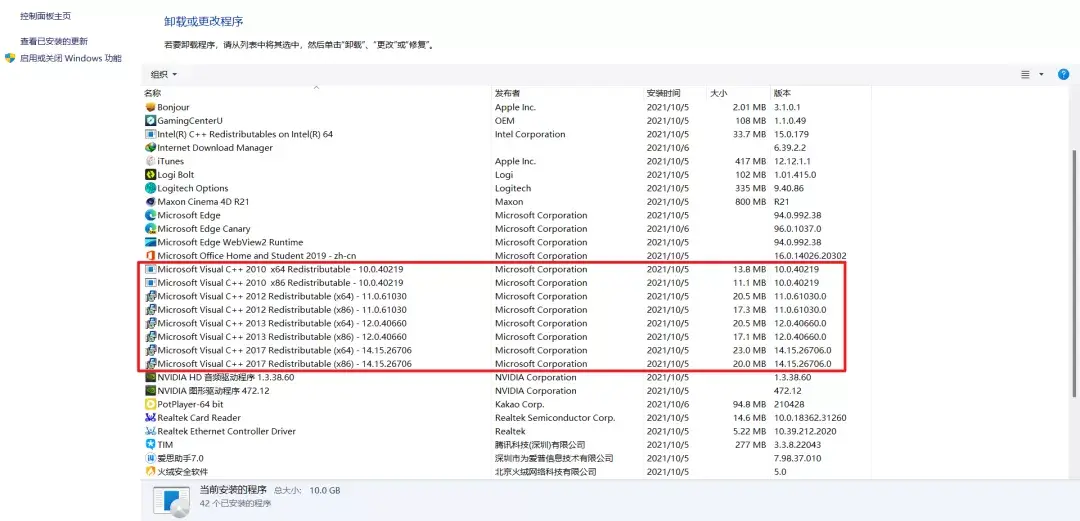Select Visual C++ 2017 Redistributable (x64) row
The image size is (1080, 521).
click(506, 350)
